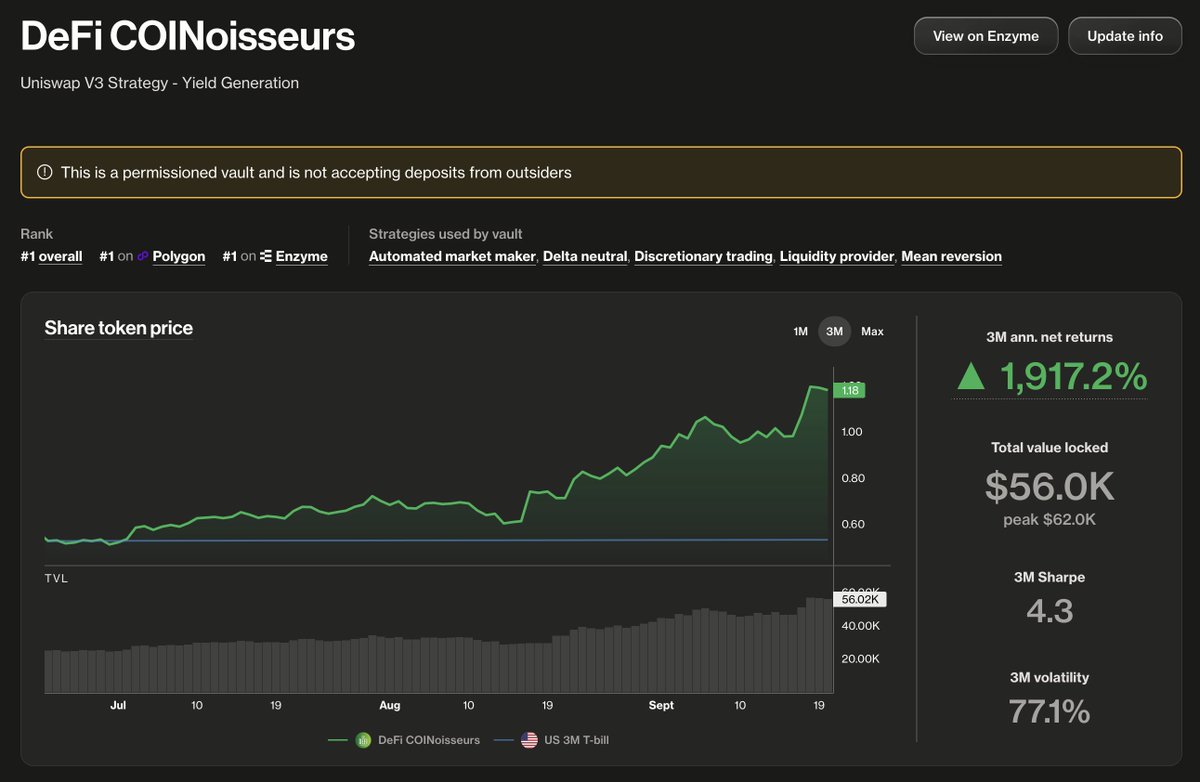Click the 3M ann. net returns label
This screenshot has width=1200, height=782.
point(1050,337)
